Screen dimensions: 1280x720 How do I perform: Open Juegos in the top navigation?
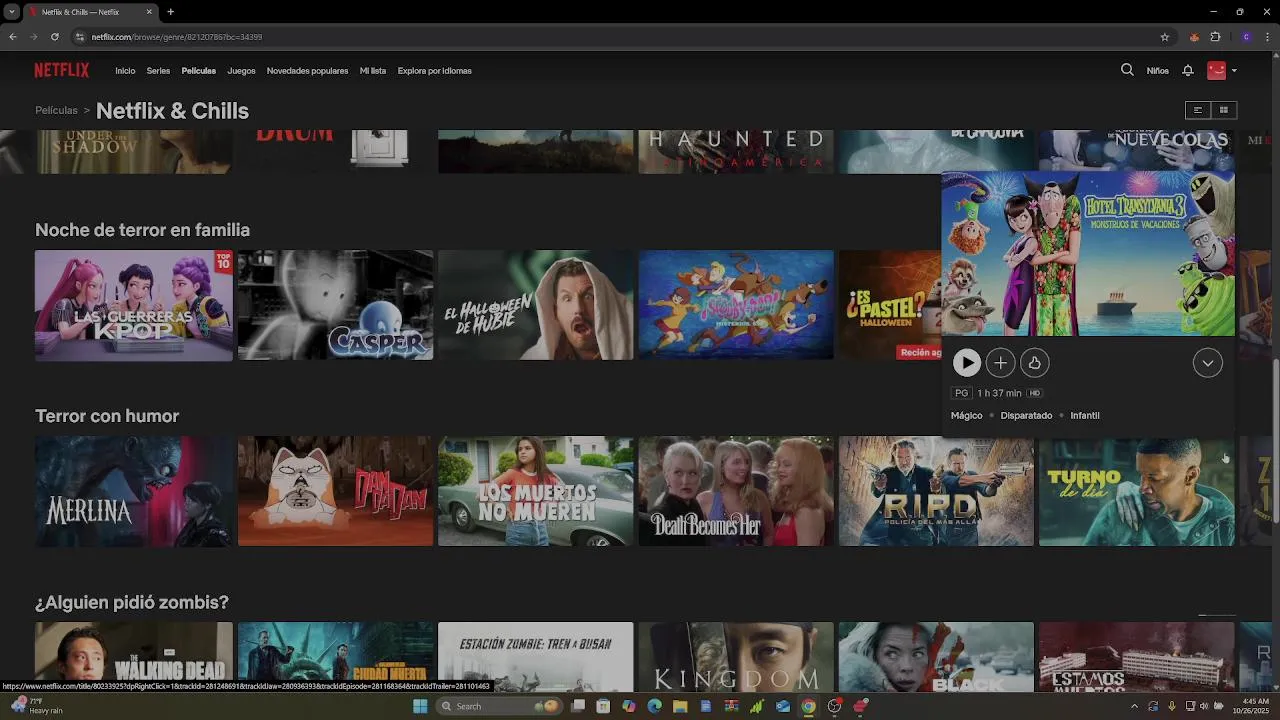[x=241, y=71]
